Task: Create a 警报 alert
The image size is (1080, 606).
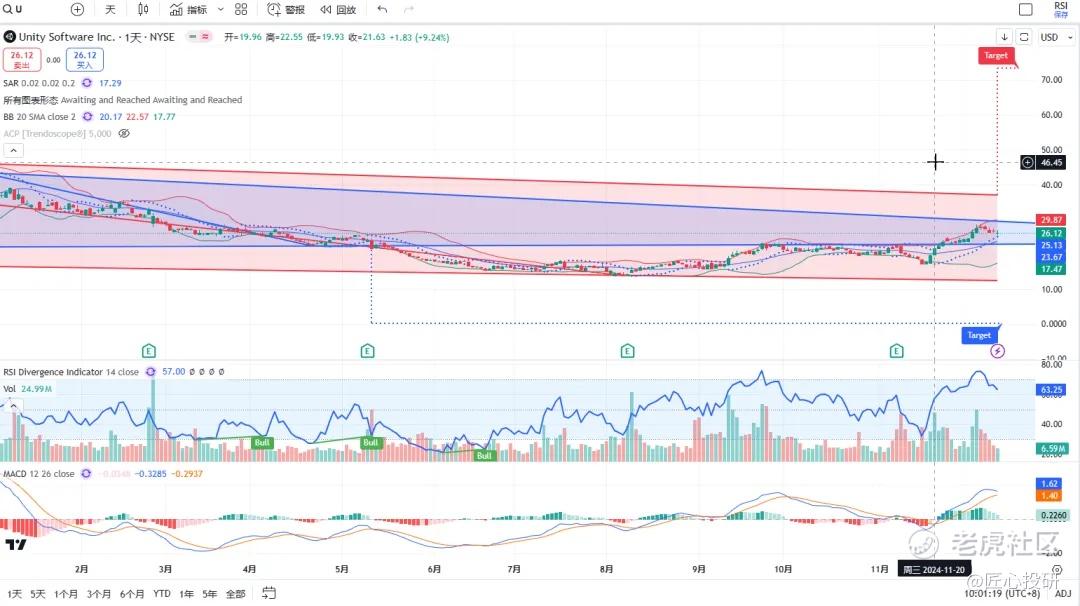Action: click(286, 9)
